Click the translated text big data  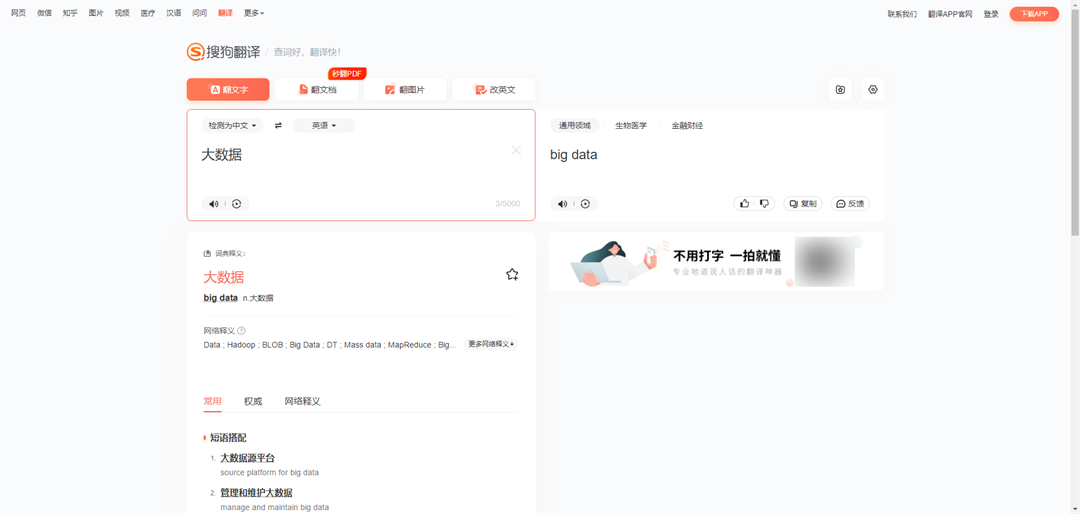click(x=574, y=155)
